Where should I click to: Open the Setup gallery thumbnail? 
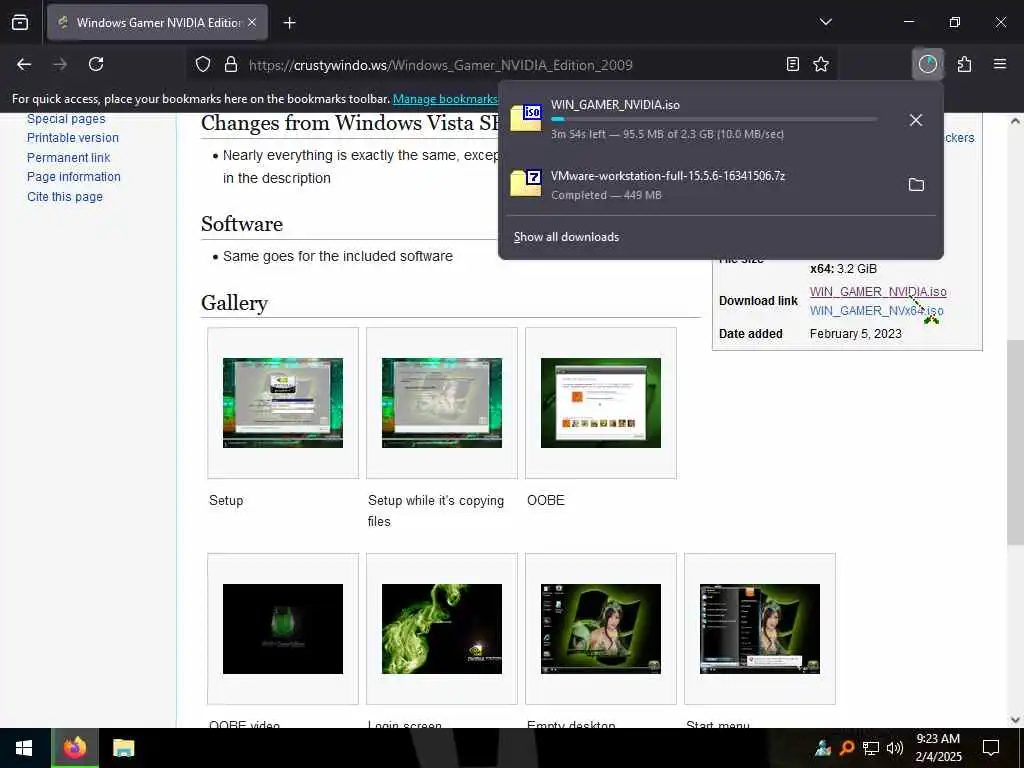point(283,403)
